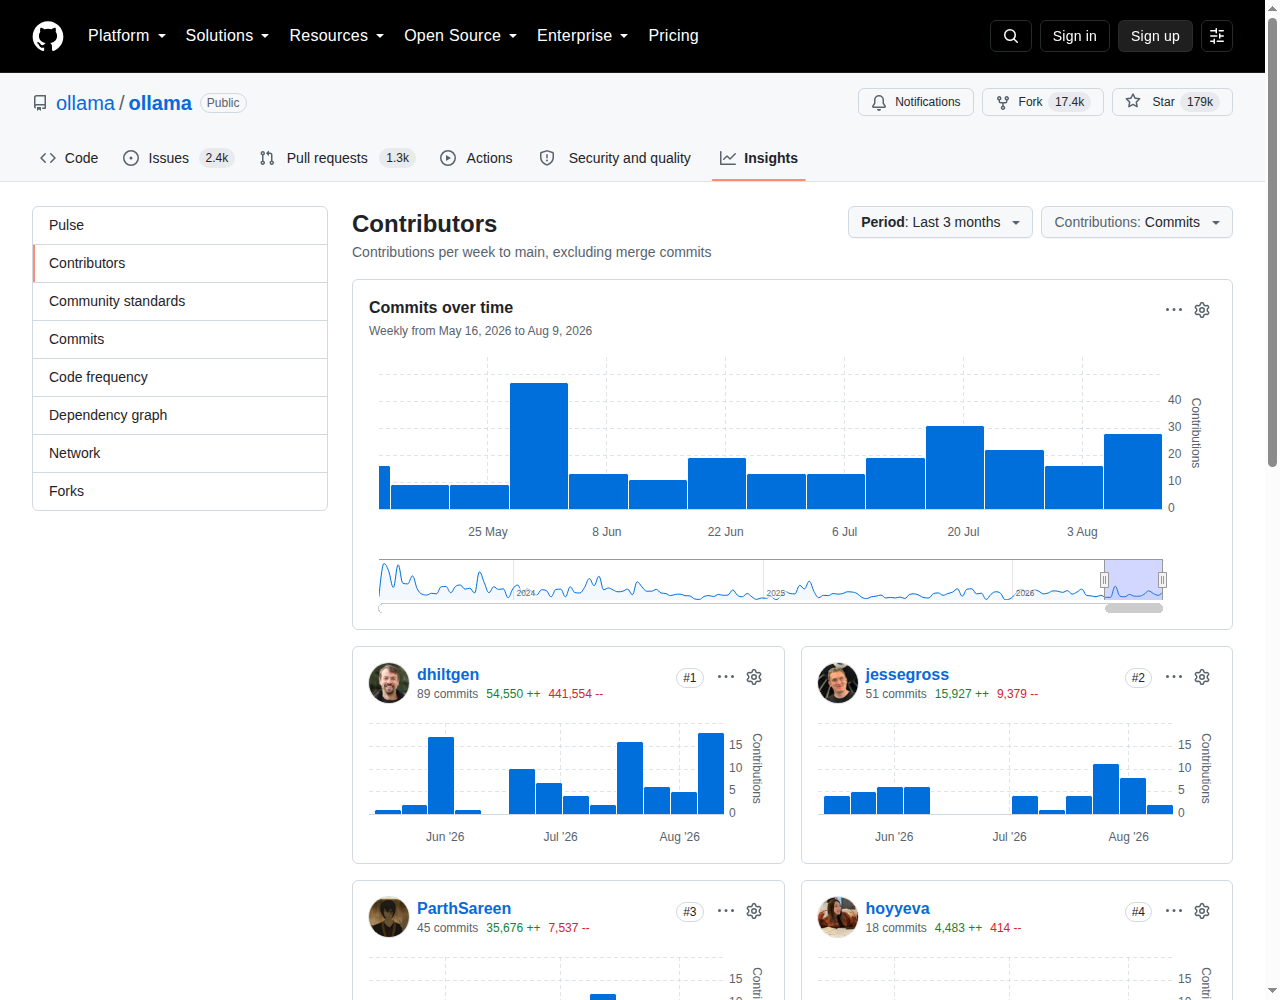
Task: Open more options menu on hoyyeva card
Action: 1174,911
